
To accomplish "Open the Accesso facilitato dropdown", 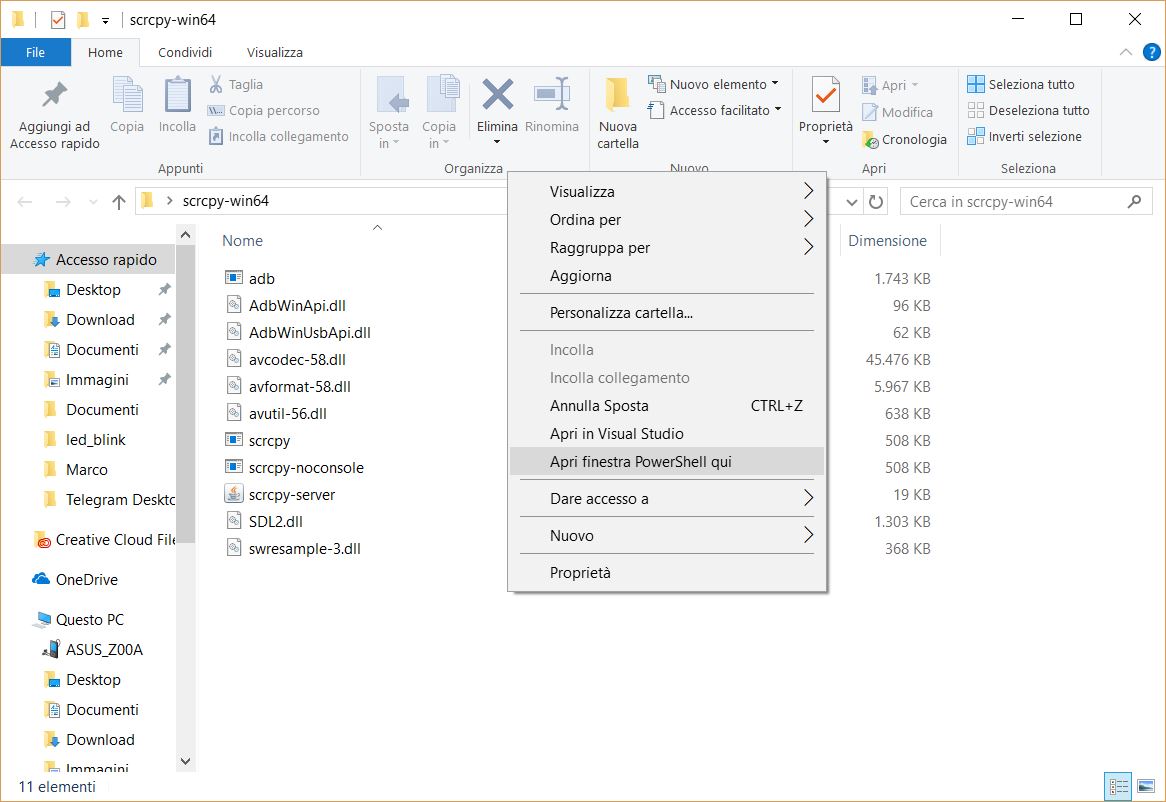I will pyautogui.click(x=715, y=110).
